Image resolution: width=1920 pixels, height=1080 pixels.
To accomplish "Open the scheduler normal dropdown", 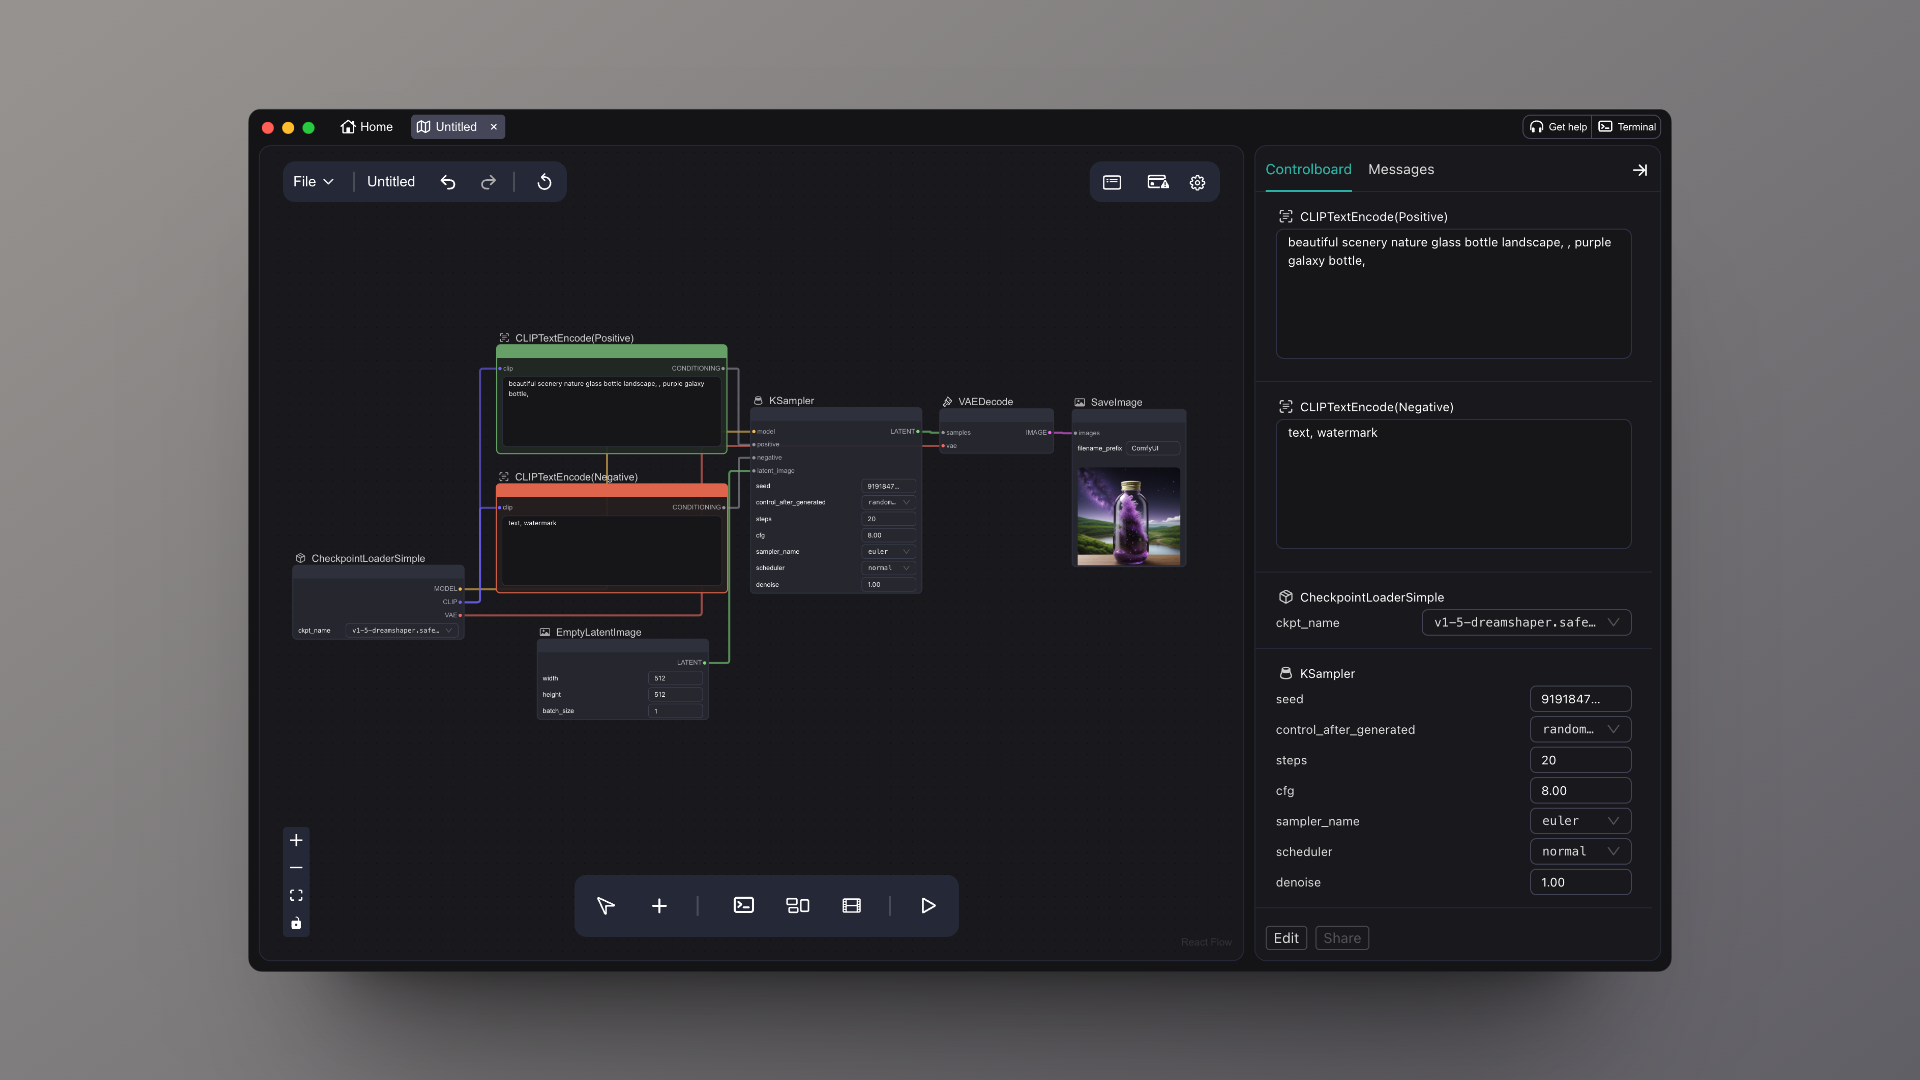I will 1580,851.
